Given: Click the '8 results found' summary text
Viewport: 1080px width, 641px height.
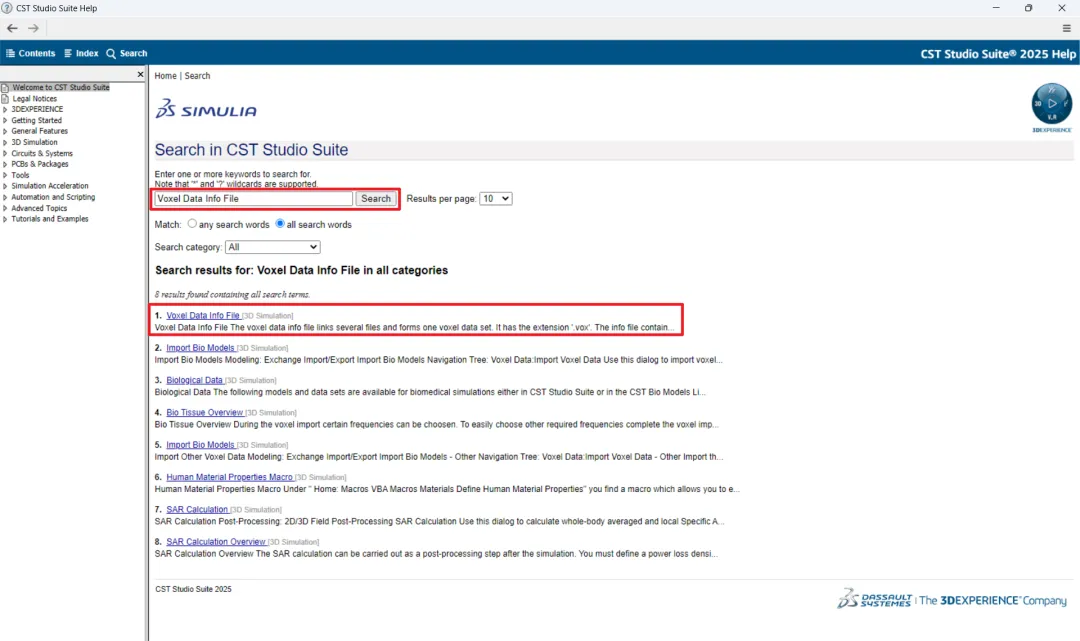Looking at the screenshot, I should pyautogui.click(x=232, y=295).
